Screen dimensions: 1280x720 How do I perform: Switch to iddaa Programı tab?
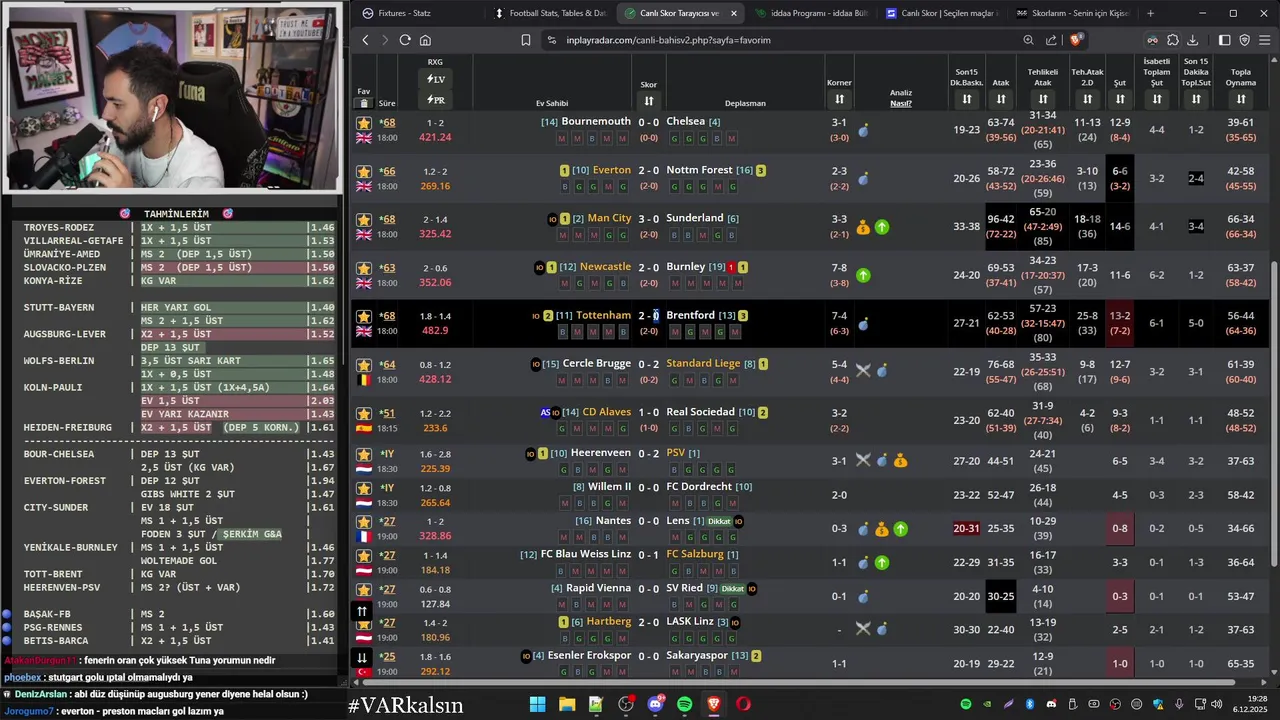coord(811,13)
